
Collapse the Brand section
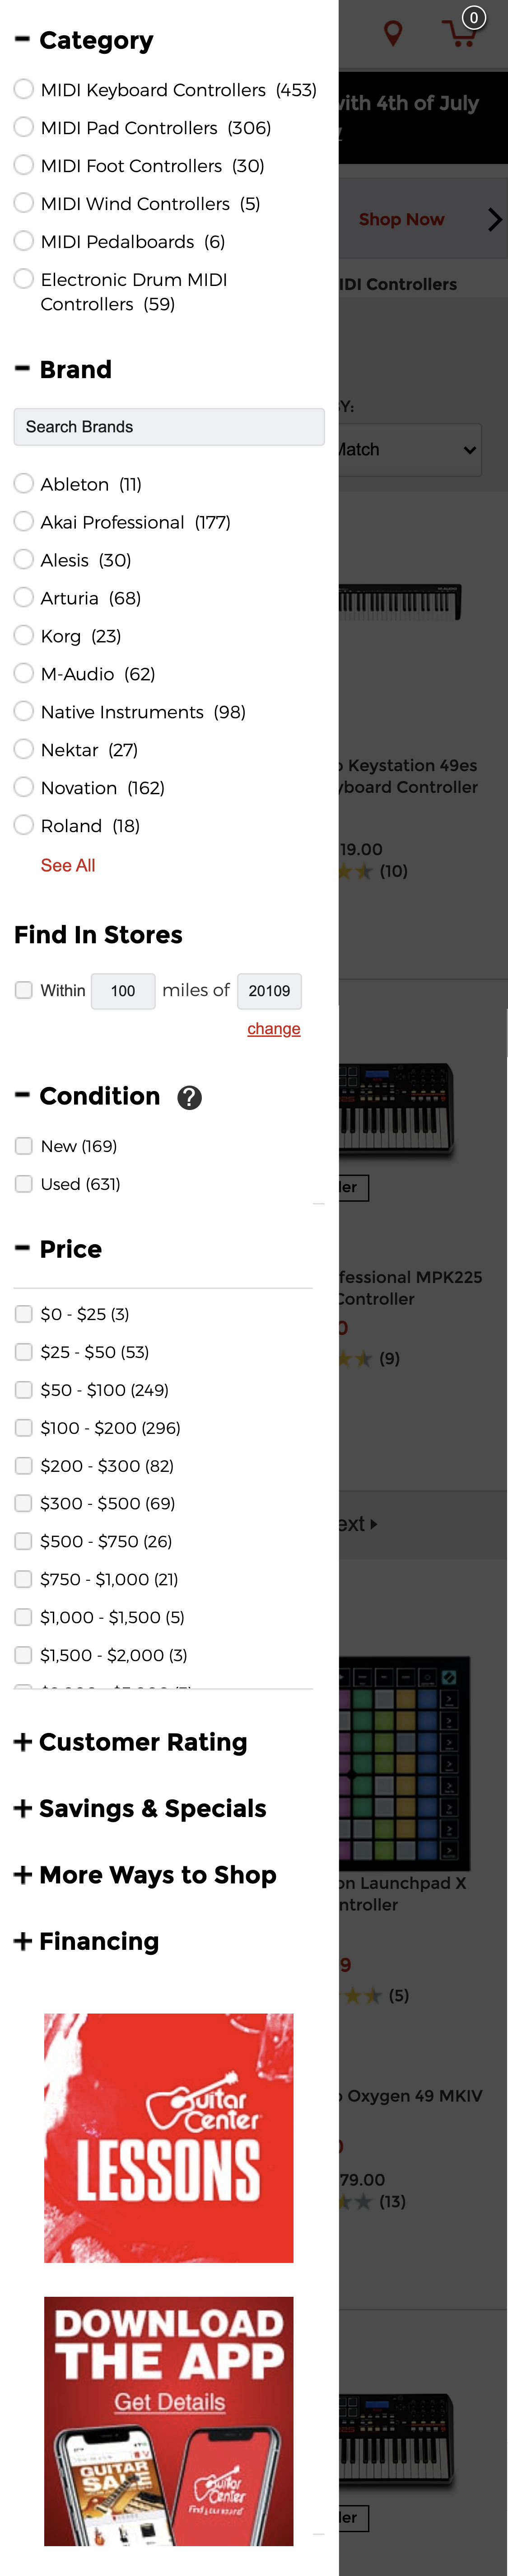coord(22,369)
